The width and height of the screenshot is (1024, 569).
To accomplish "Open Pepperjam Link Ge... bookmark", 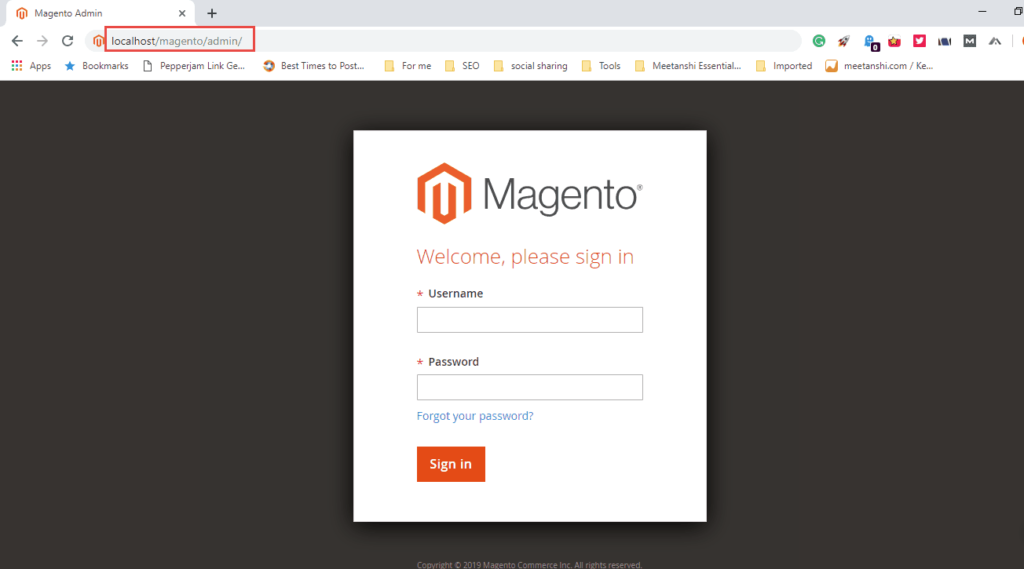I will click(193, 66).
